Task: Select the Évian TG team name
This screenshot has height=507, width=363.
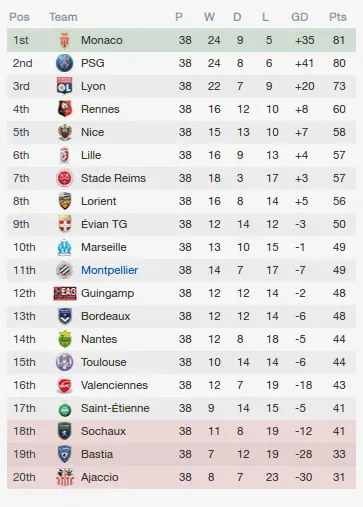Action: tap(104, 224)
